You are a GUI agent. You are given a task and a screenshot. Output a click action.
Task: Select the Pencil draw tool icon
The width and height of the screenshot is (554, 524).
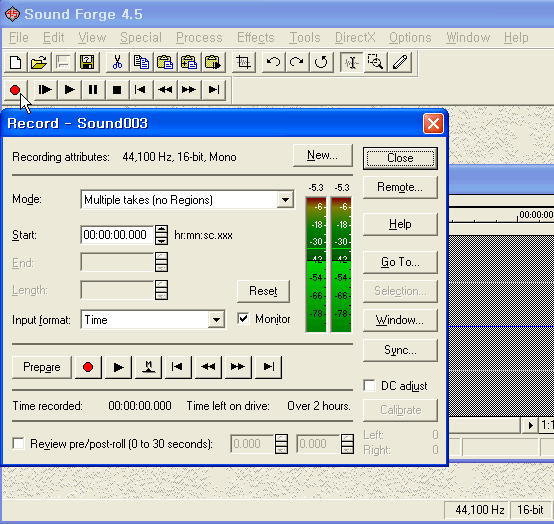click(400, 63)
